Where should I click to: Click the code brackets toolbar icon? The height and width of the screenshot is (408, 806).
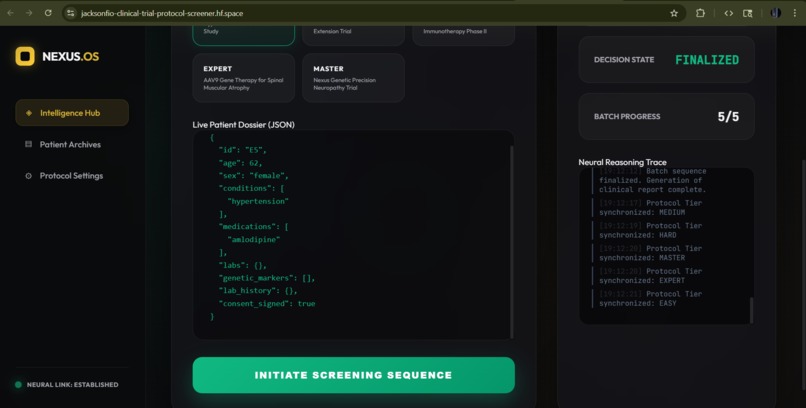click(728, 13)
